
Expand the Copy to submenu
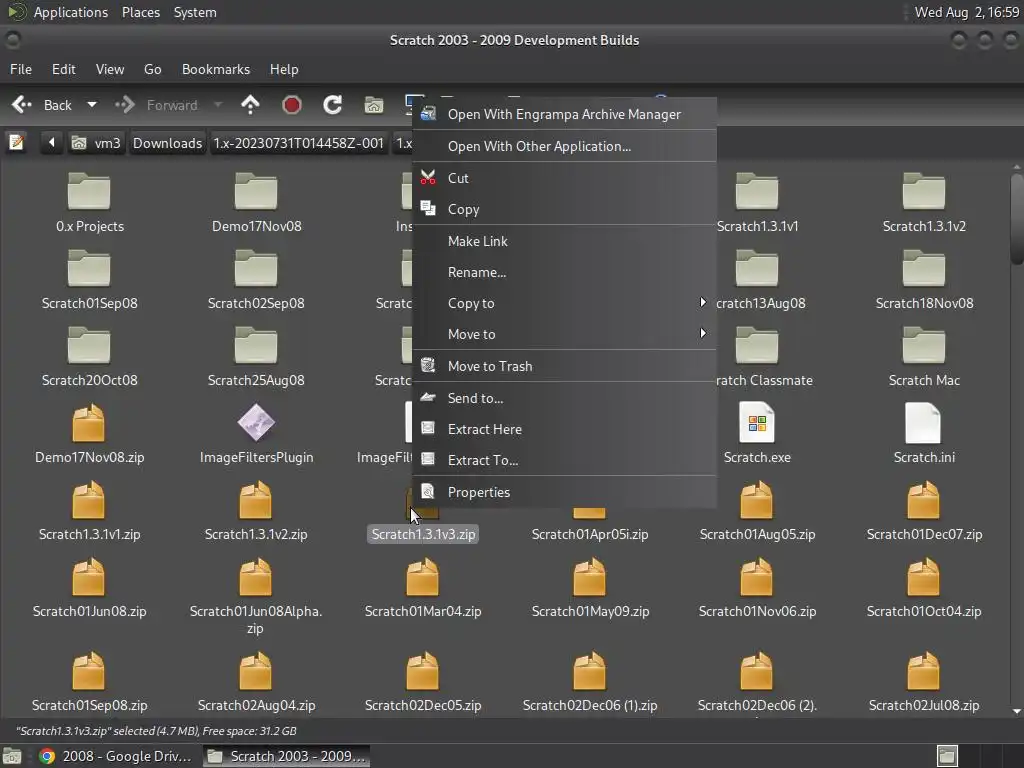[x=564, y=303]
